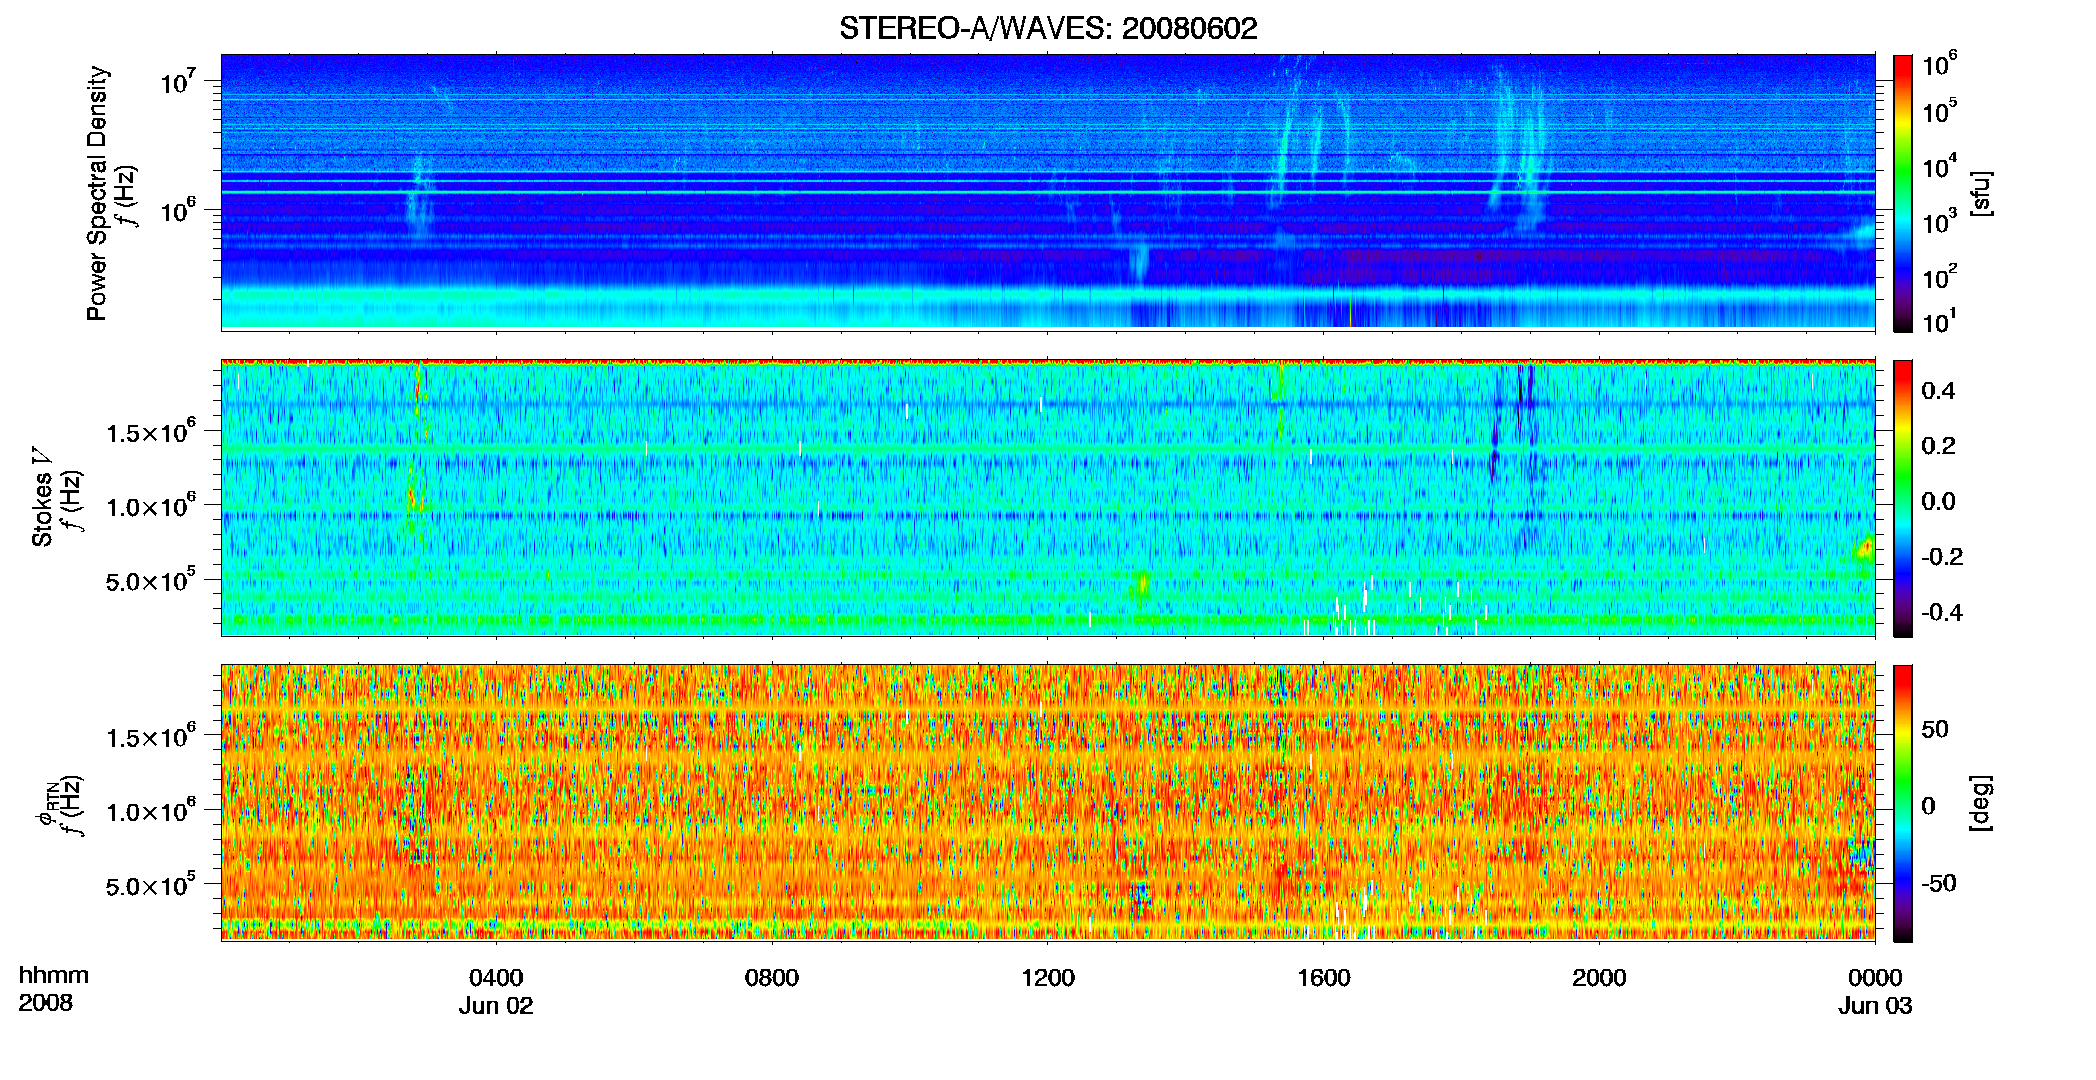Select the Power Spectral Density axis label
The height and width of the screenshot is (1080, 2096).
[96, 193]
